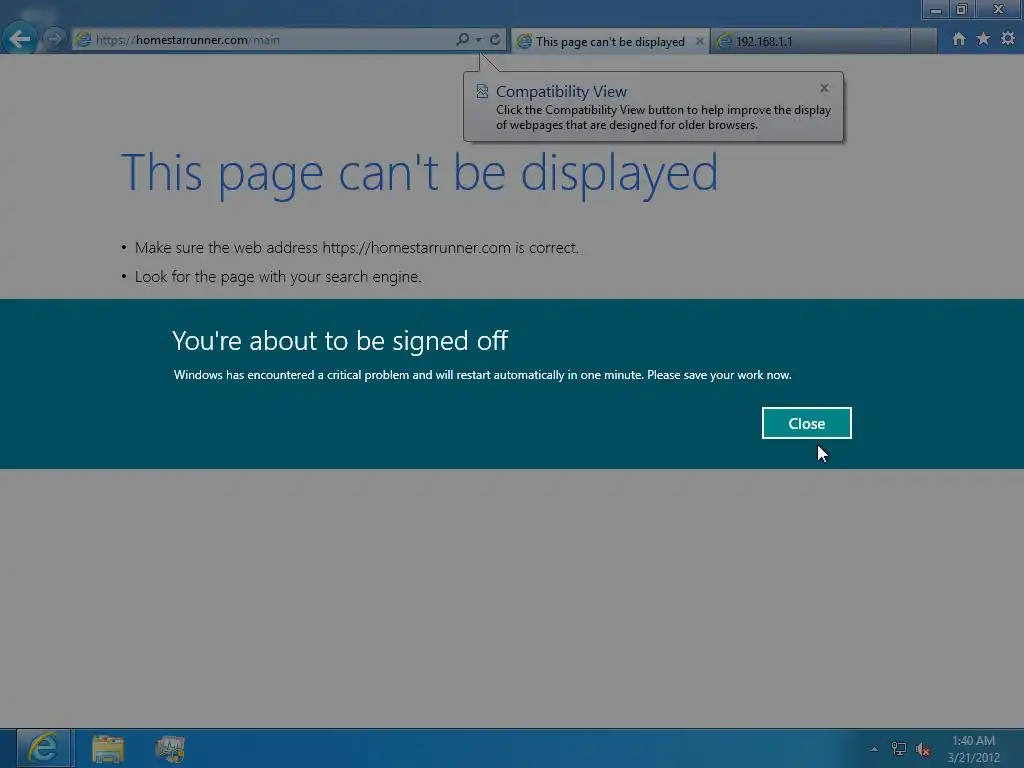This screenshot has height=768, width=1024.
Task: Click the network tray icon
Action: click(x=899, y=749)
